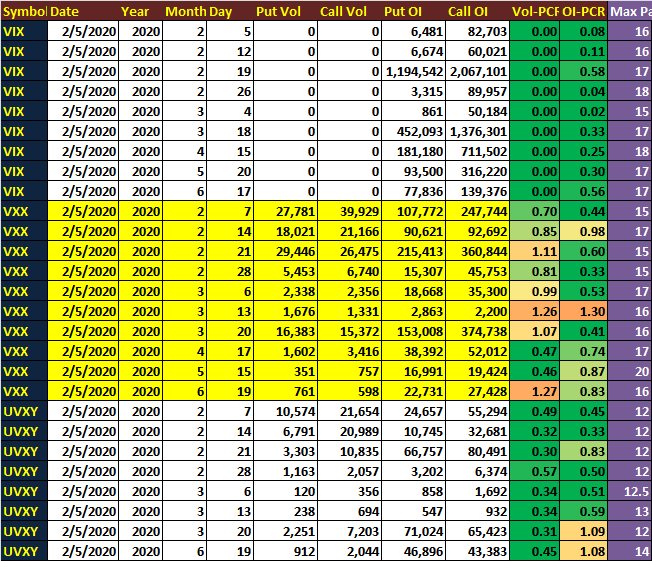Click Put OI value 93,500
Viewport: 652px width, 561px height.
tap(414, 171)
